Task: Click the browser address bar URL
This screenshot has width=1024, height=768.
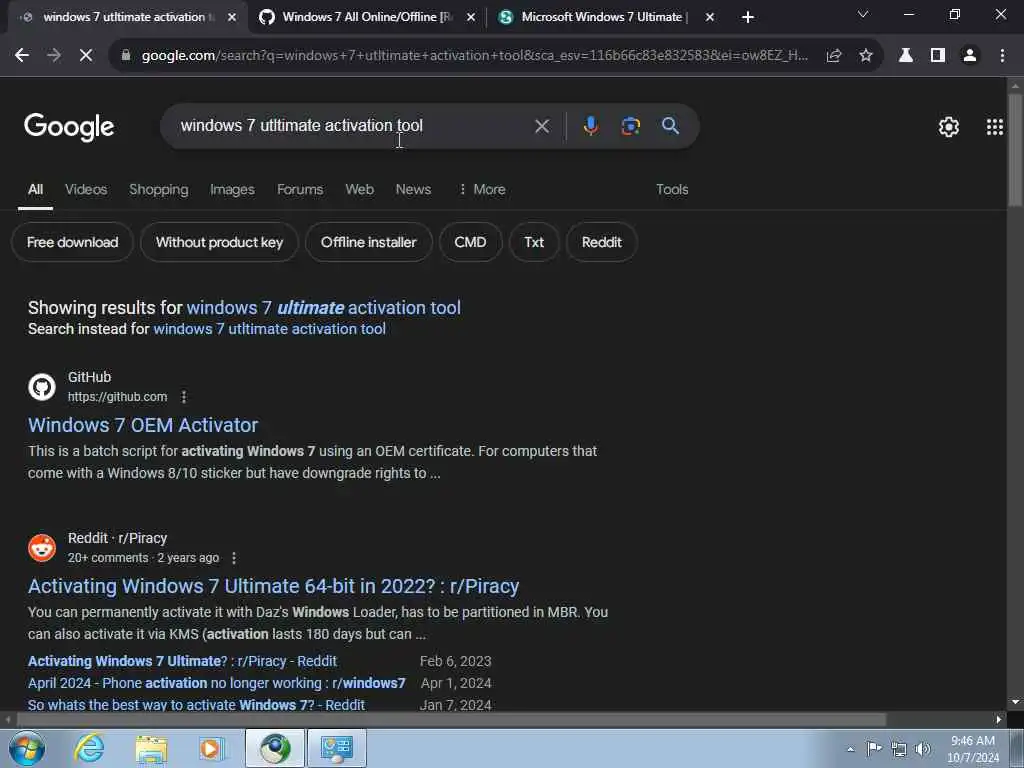Action: point(475,56)
